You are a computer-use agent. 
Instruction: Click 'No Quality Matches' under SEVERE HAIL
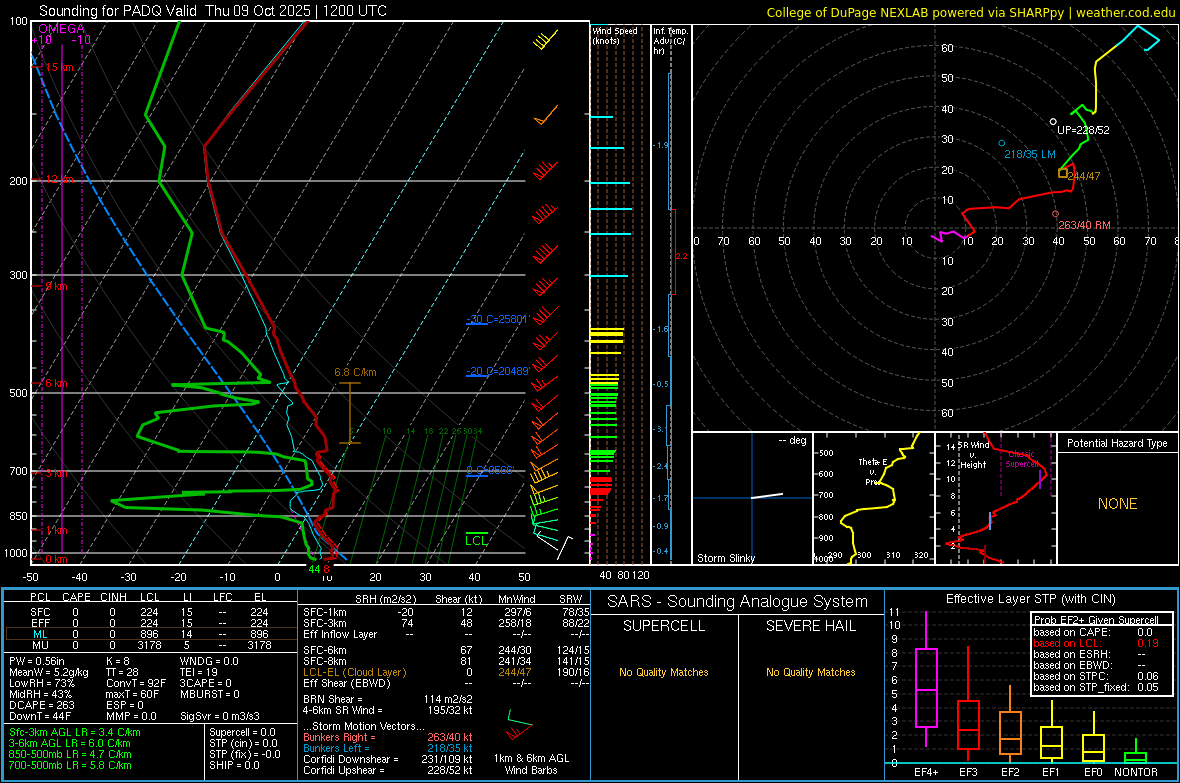810,672
